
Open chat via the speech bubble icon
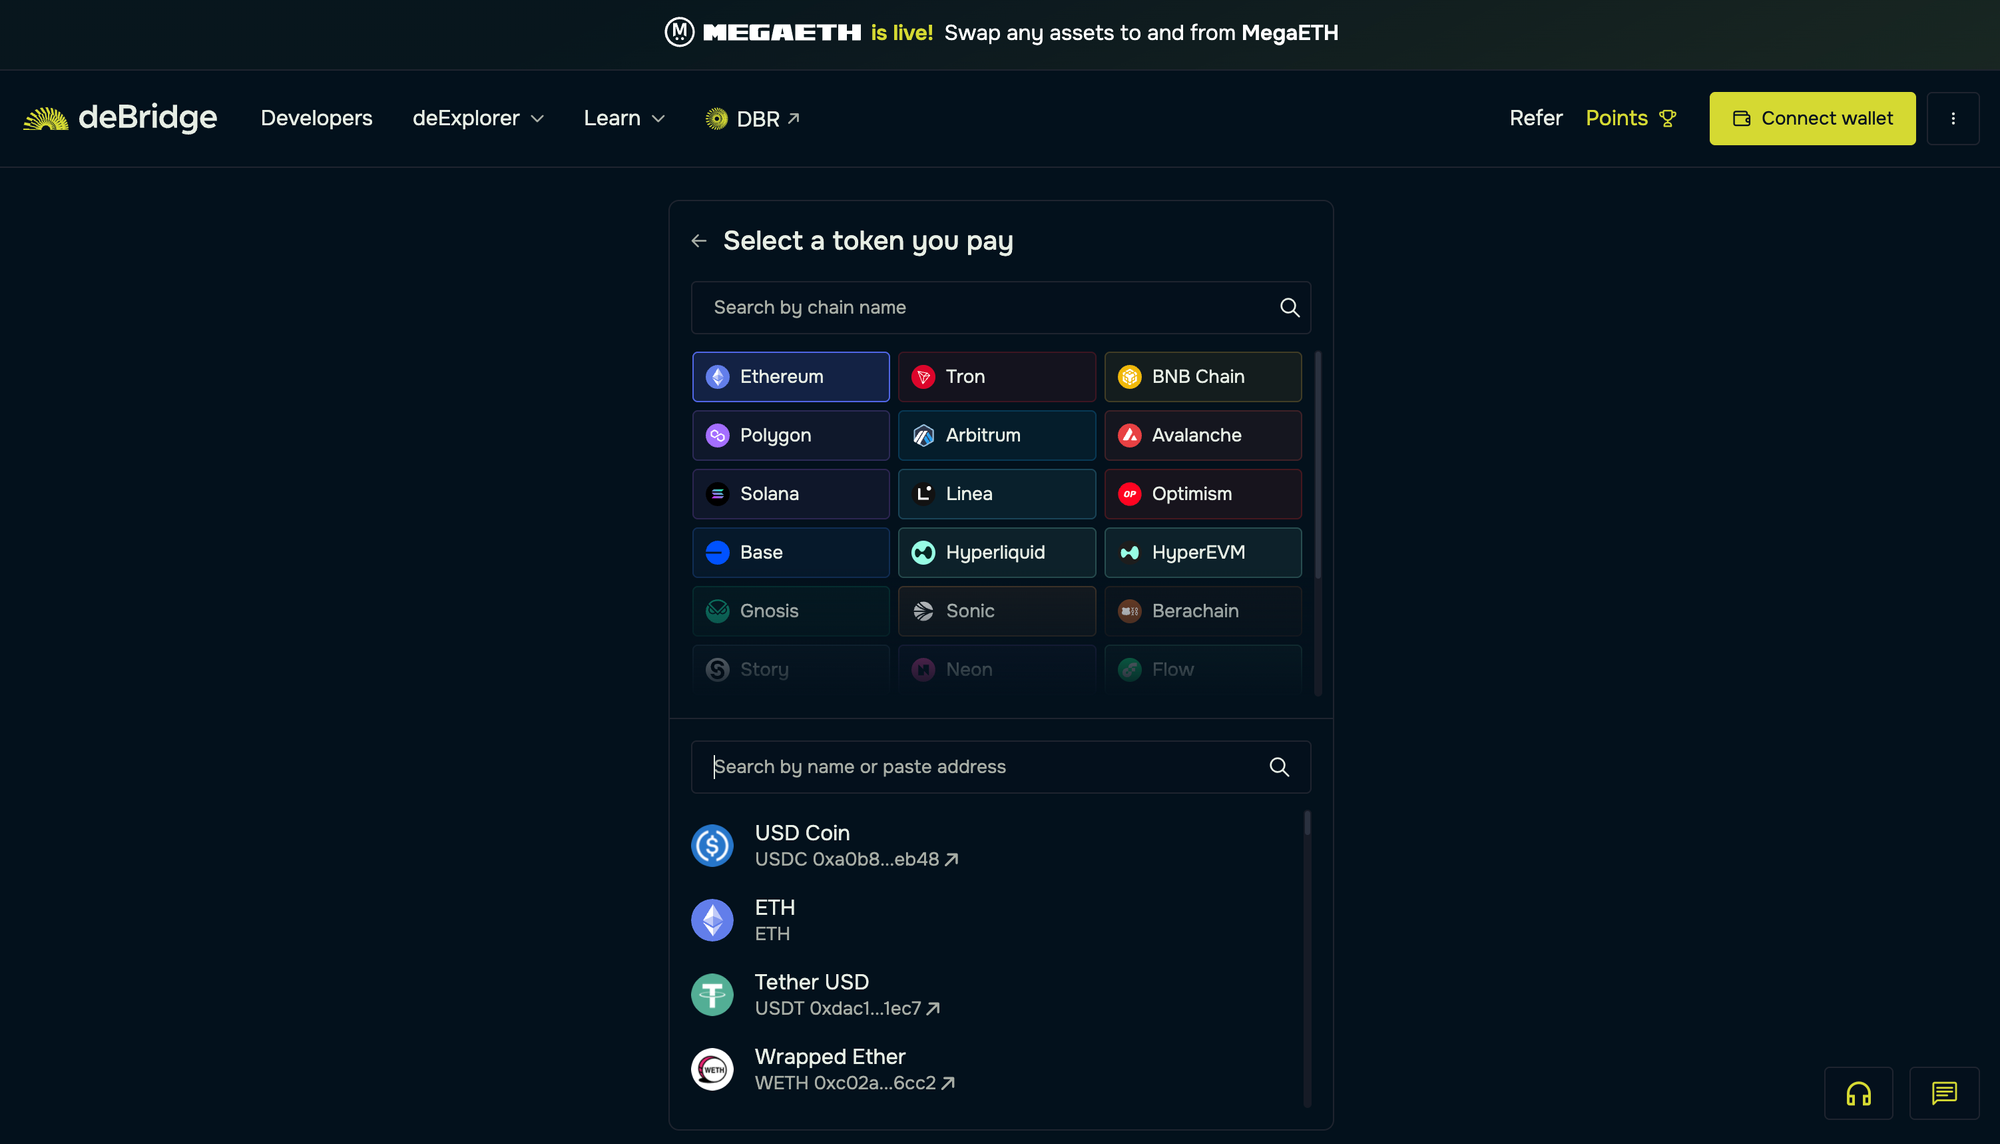(x=1943, y=1093)
